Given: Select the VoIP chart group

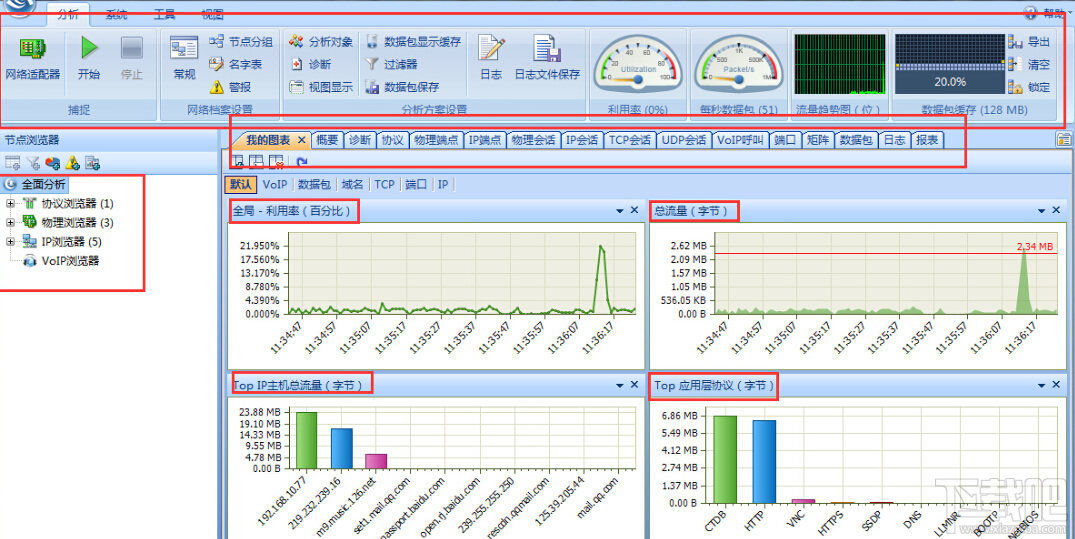Looking at the screenshot, I should (275, 184).
